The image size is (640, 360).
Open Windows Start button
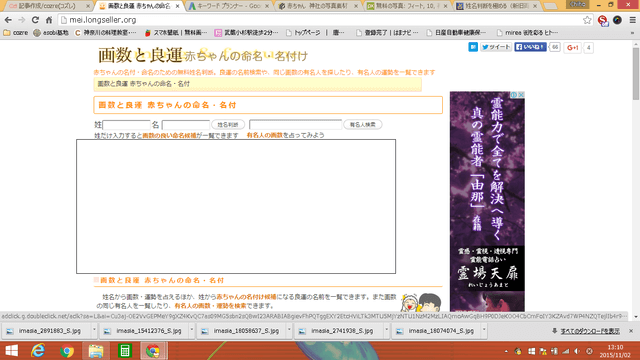pos(11,351)
